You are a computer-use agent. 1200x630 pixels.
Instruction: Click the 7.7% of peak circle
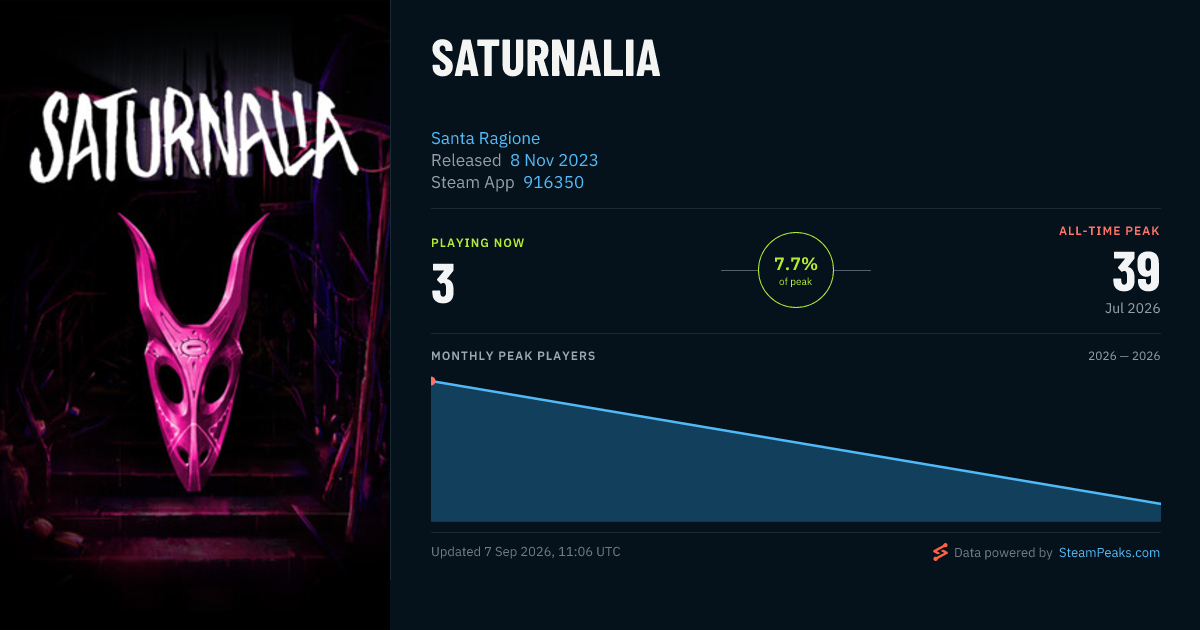point(796,270)
